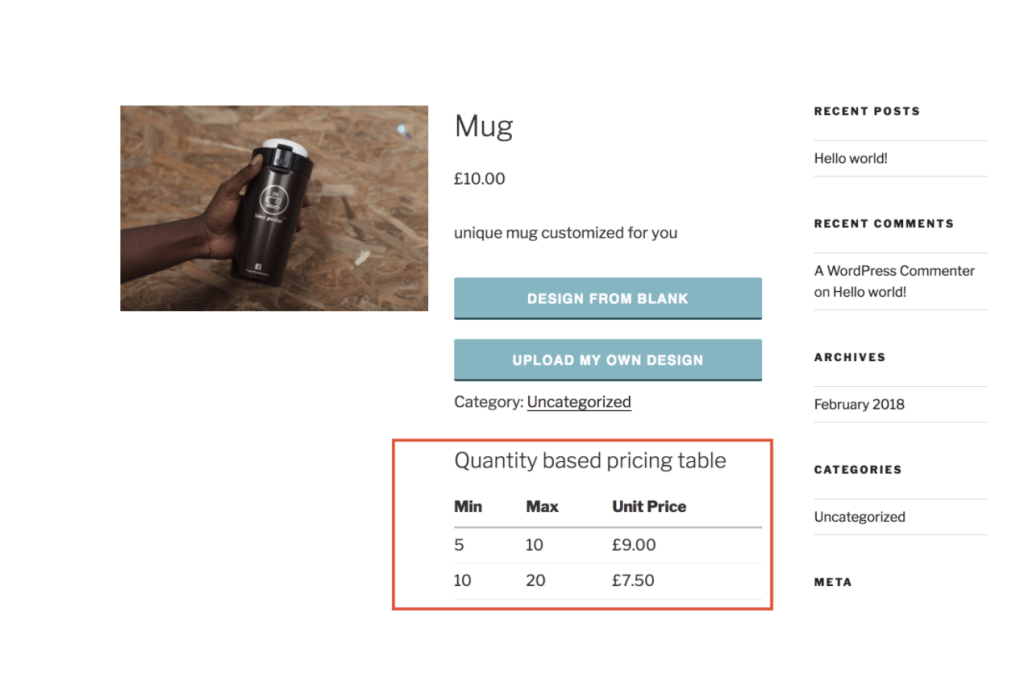
Task: Open Uncategorized under Categories sidebar
Action: click(859, 517)
